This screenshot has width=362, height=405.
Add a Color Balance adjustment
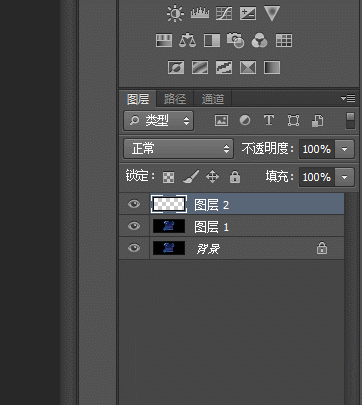[187, 40]
